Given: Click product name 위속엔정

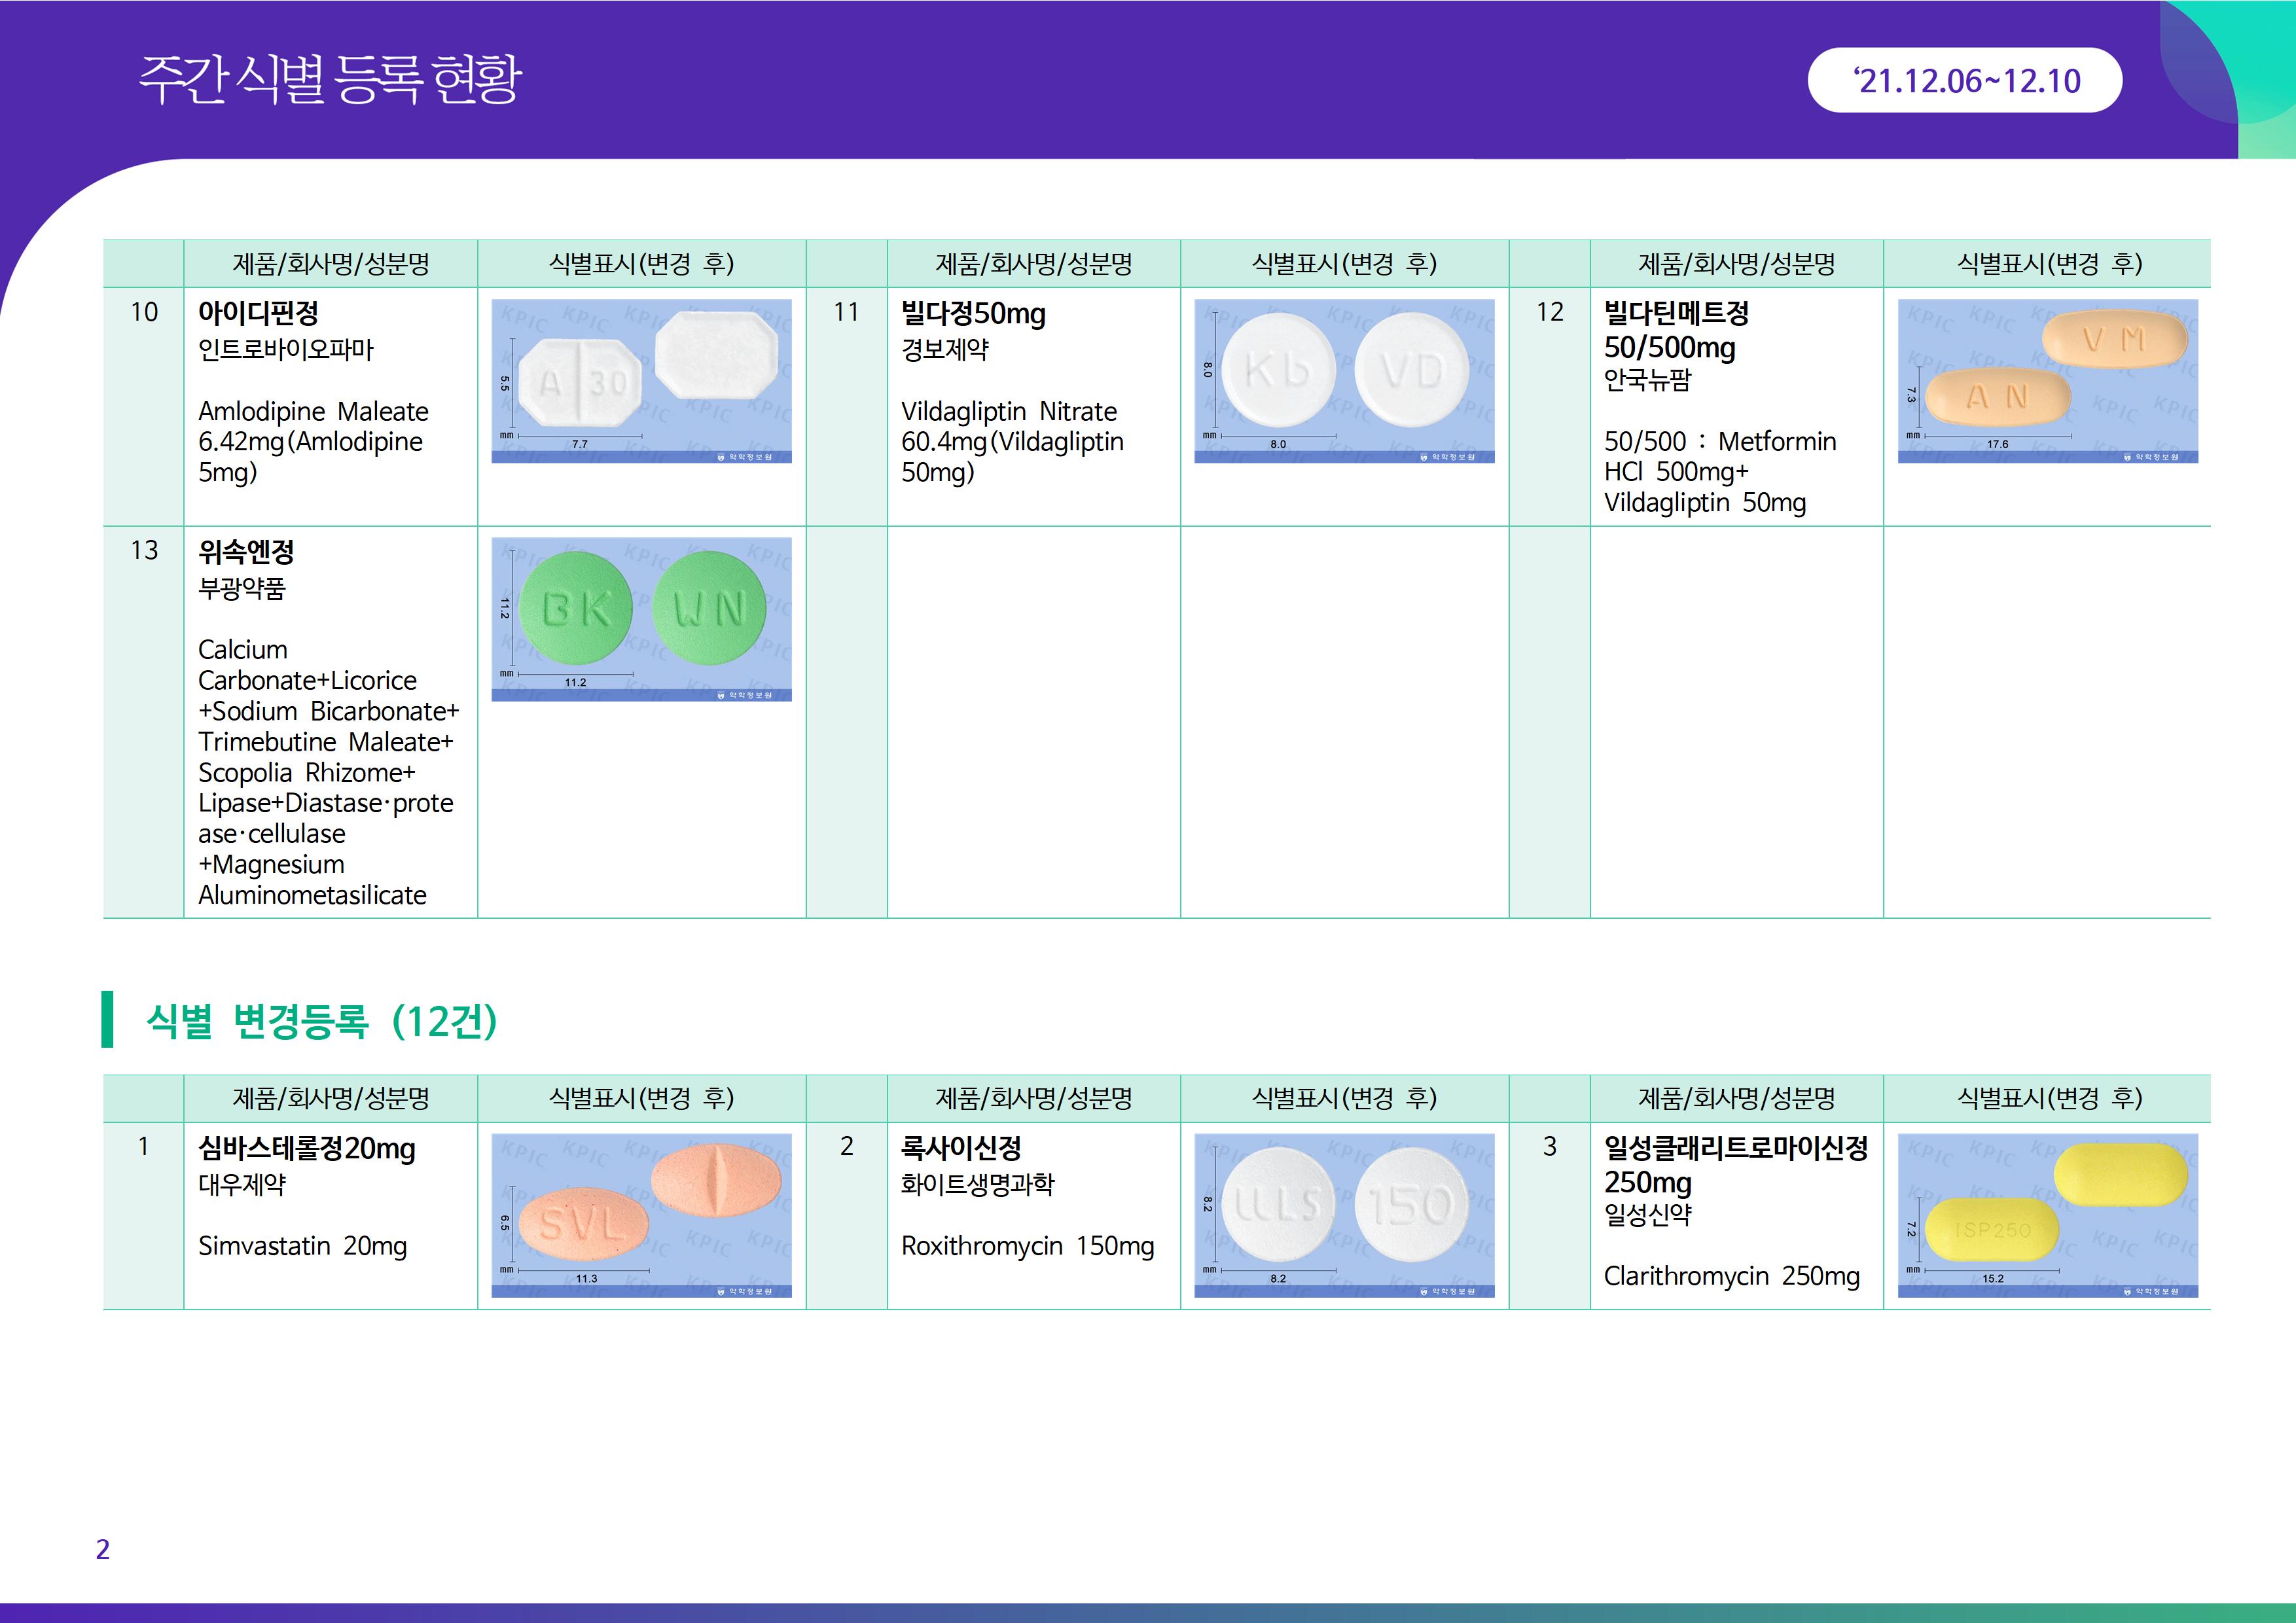Looking at the screenshot, I should (x=246, y=551).
